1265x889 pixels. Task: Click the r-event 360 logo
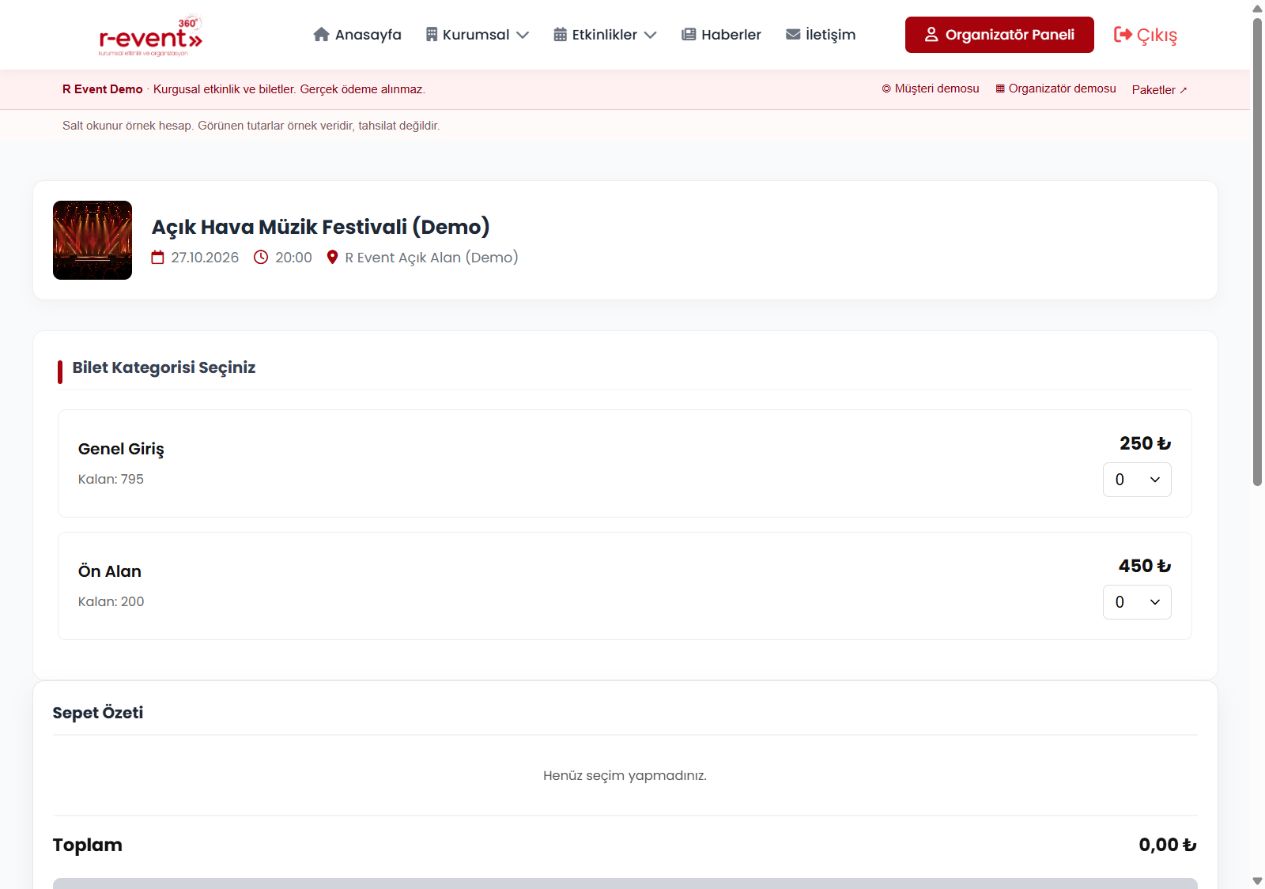(151, 36)
